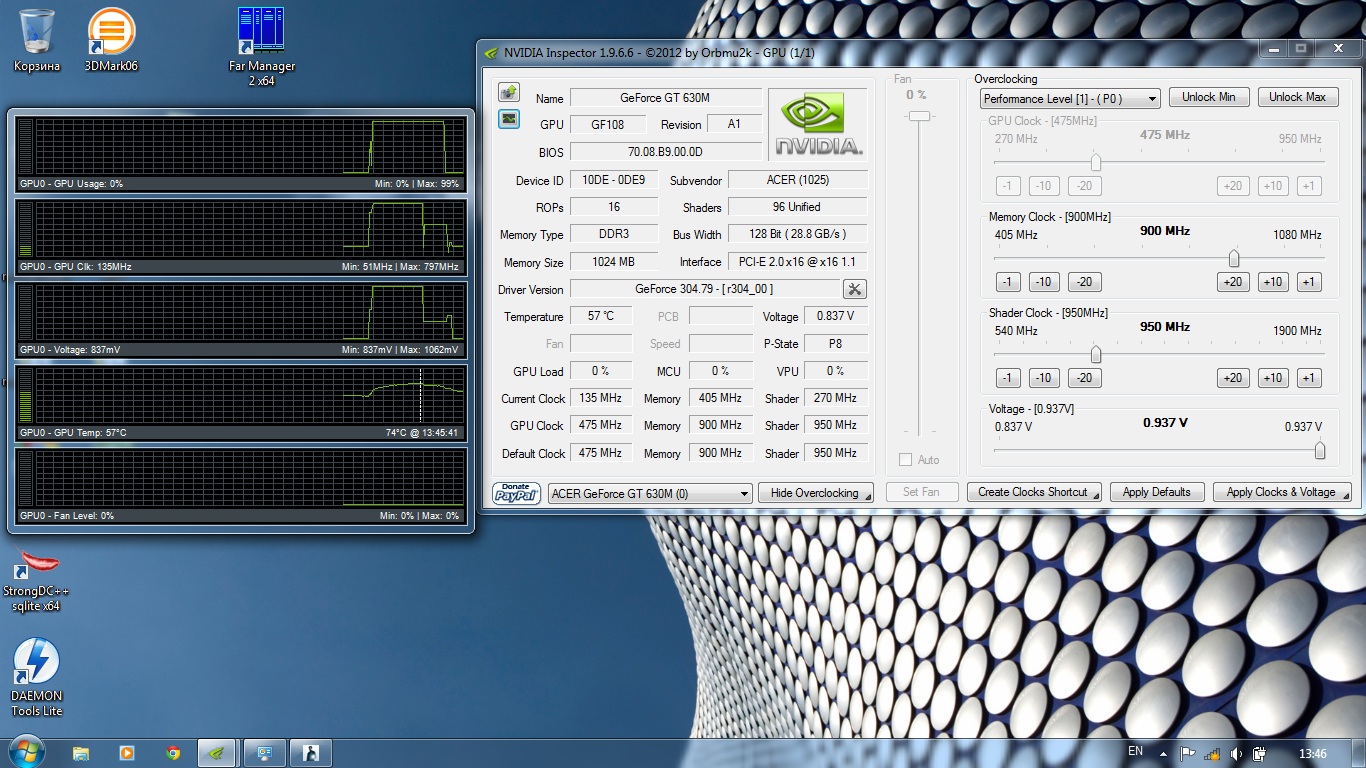Select the 3DMark06 desktop shortcut
This screenshot has height=768, width=1366.
pos(111,40)
